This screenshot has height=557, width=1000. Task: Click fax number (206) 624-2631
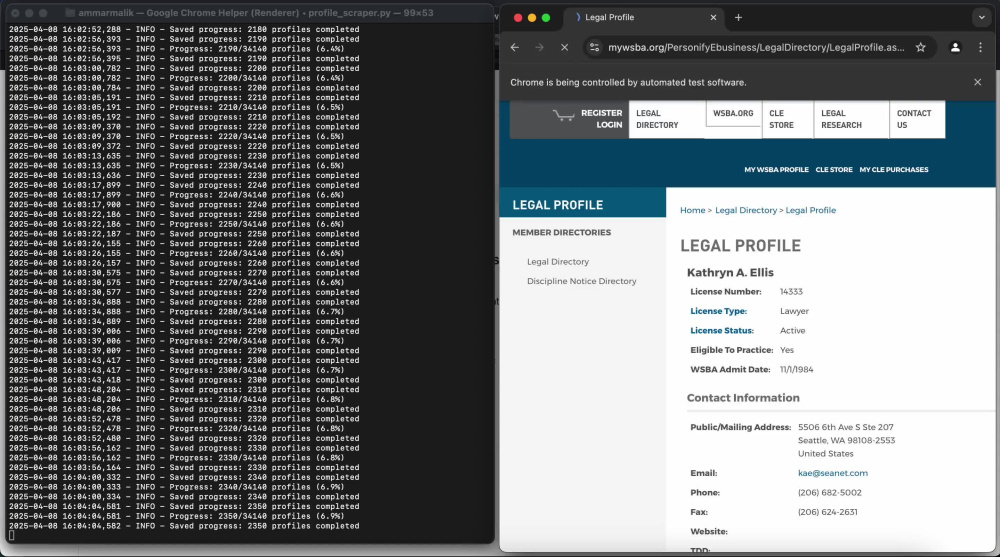pyautogui.click(x=827, y=512)
